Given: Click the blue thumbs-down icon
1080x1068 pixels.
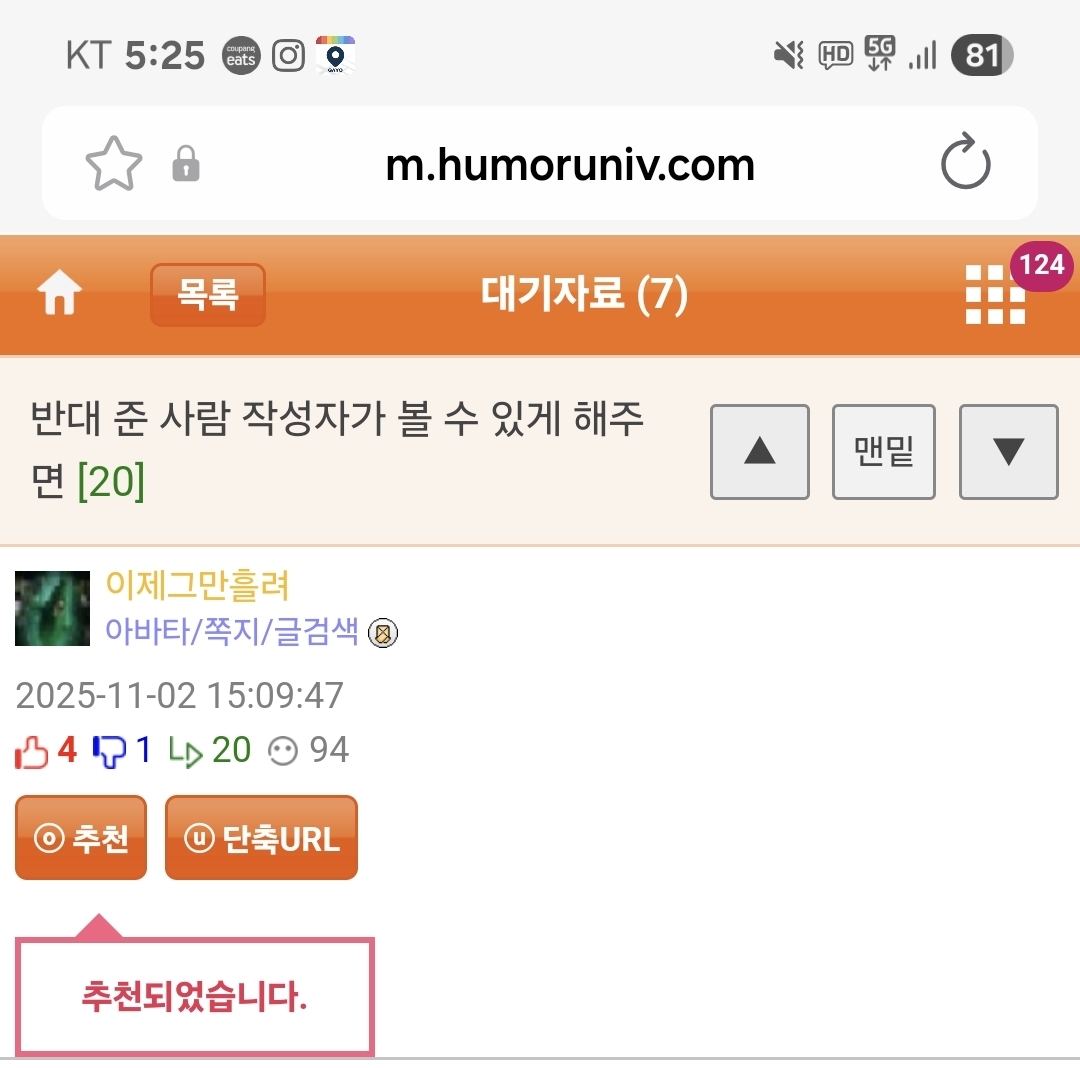Looking at the screenshot, I should point(108,751).
